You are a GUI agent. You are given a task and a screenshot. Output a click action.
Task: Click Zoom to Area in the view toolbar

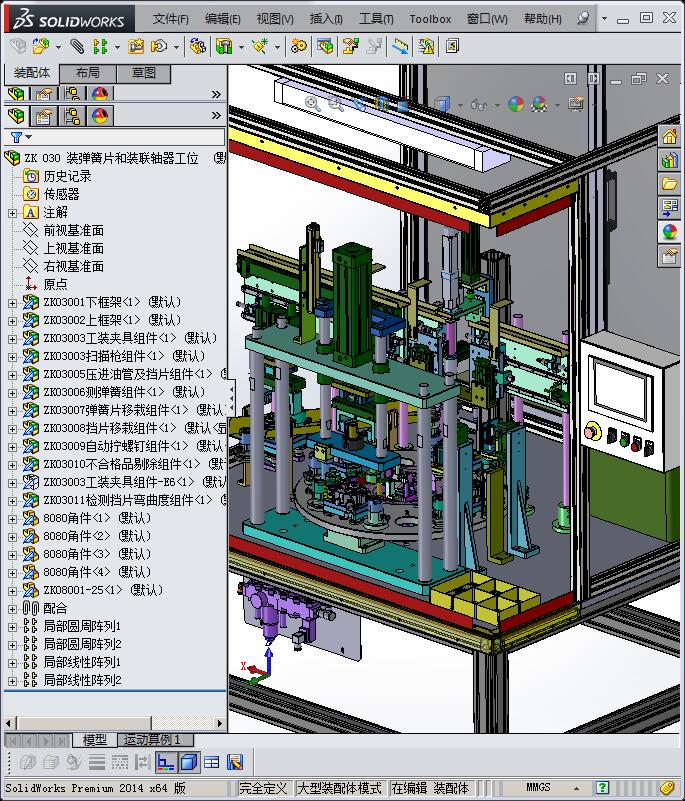coord(336,104)
